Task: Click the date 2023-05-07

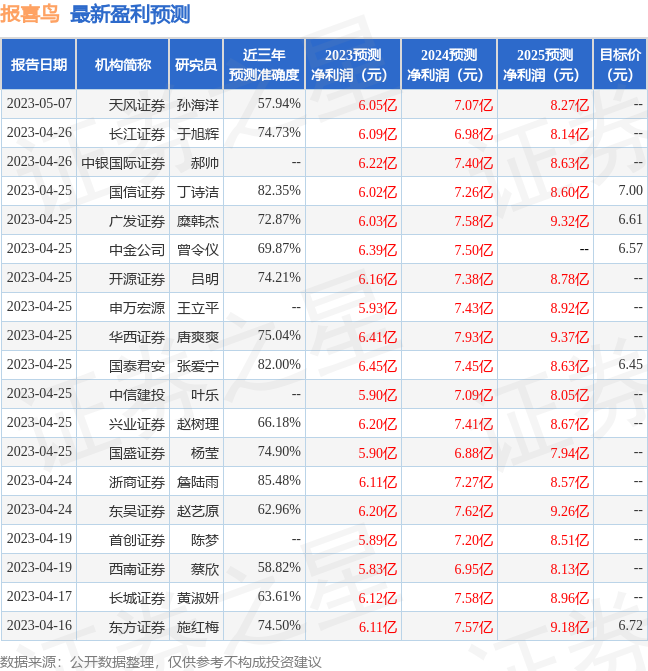Action: [x=39, y=104]
